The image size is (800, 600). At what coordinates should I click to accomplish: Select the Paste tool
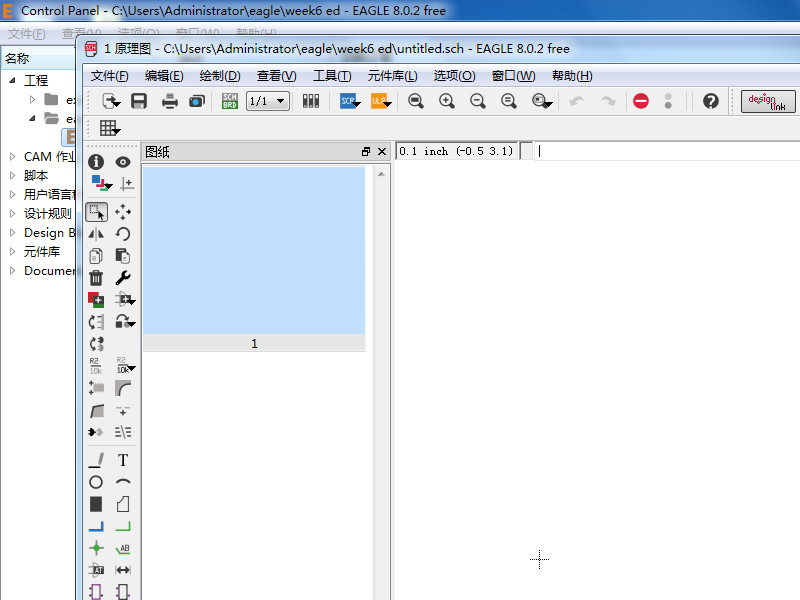[x=123, y=256]
